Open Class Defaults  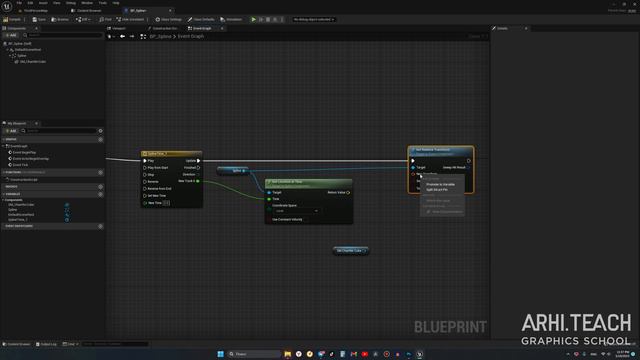[x=201, y=19]
